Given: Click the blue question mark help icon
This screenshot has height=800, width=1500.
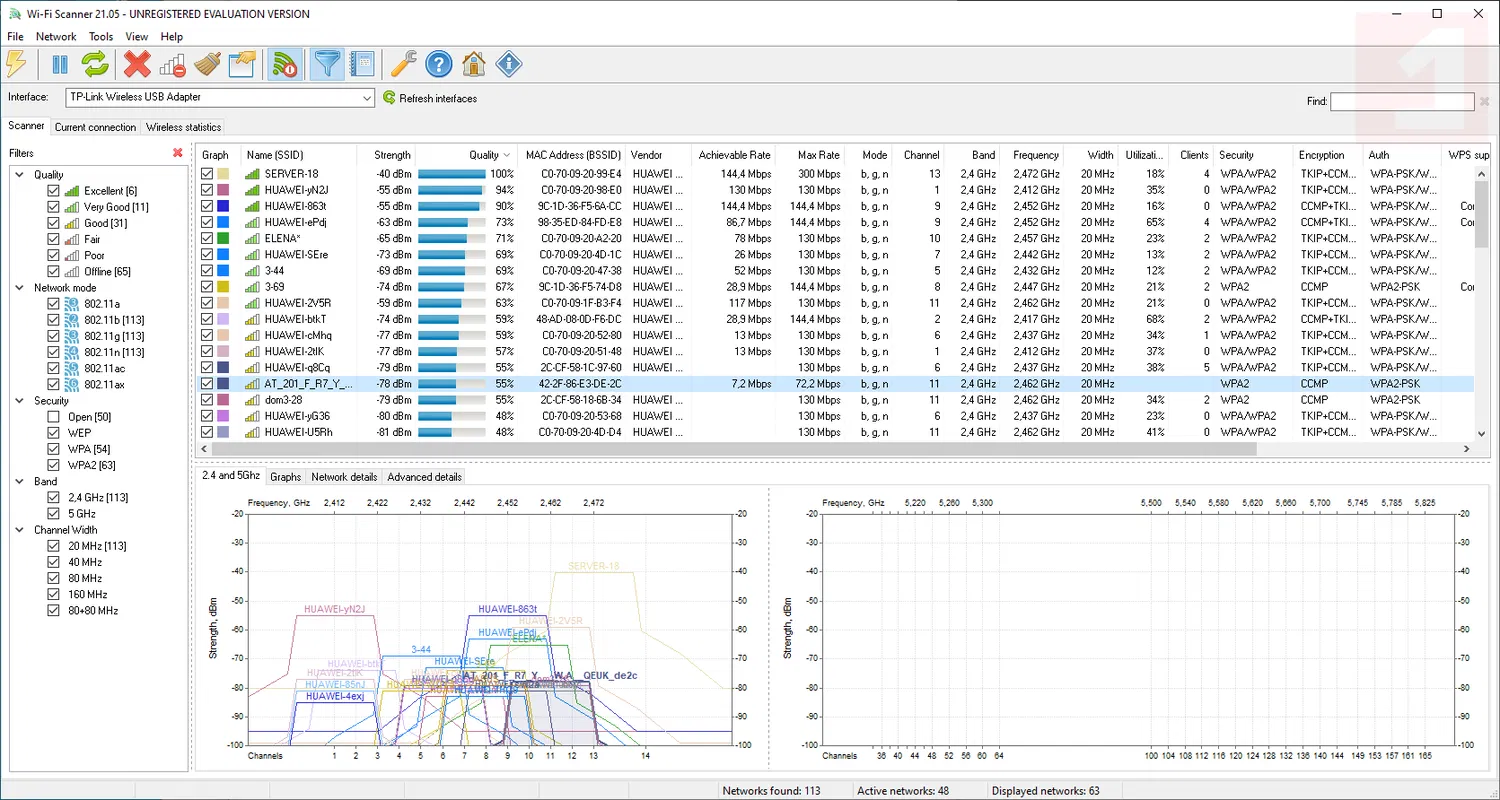Looking at the screenshot, I should [438, 65].
